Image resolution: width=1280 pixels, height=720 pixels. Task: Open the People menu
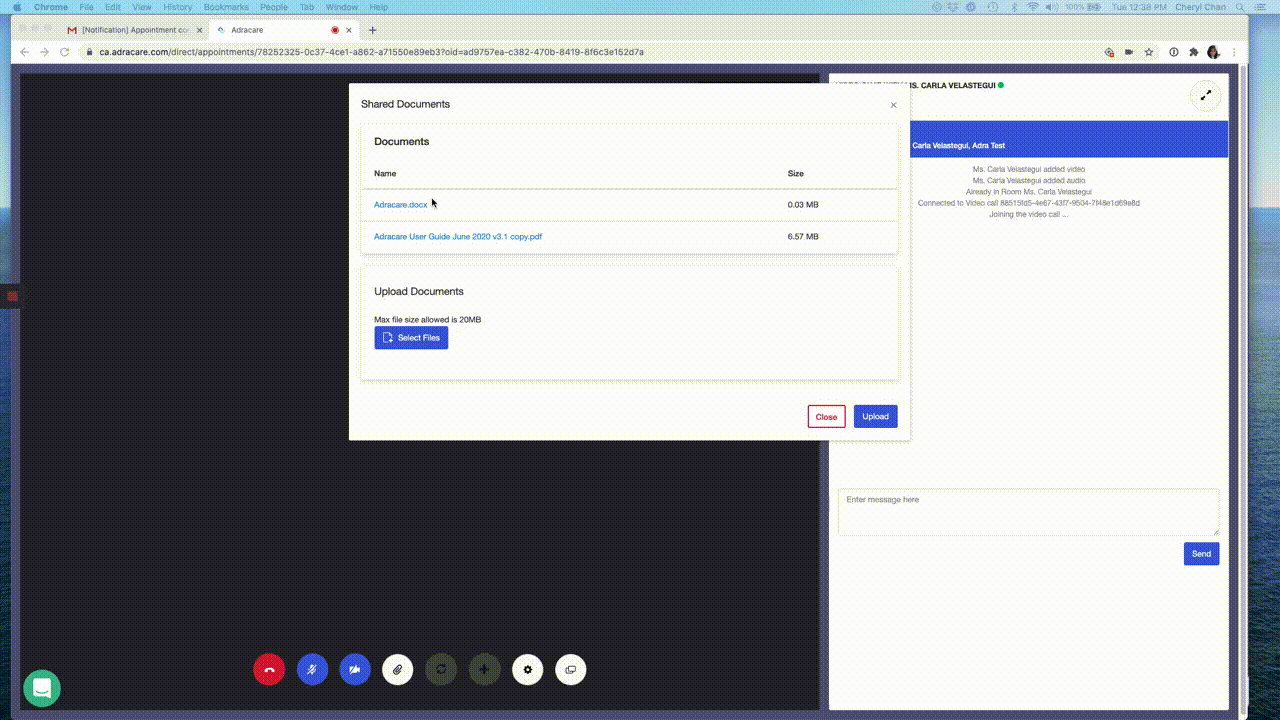(x=274, y=7)
